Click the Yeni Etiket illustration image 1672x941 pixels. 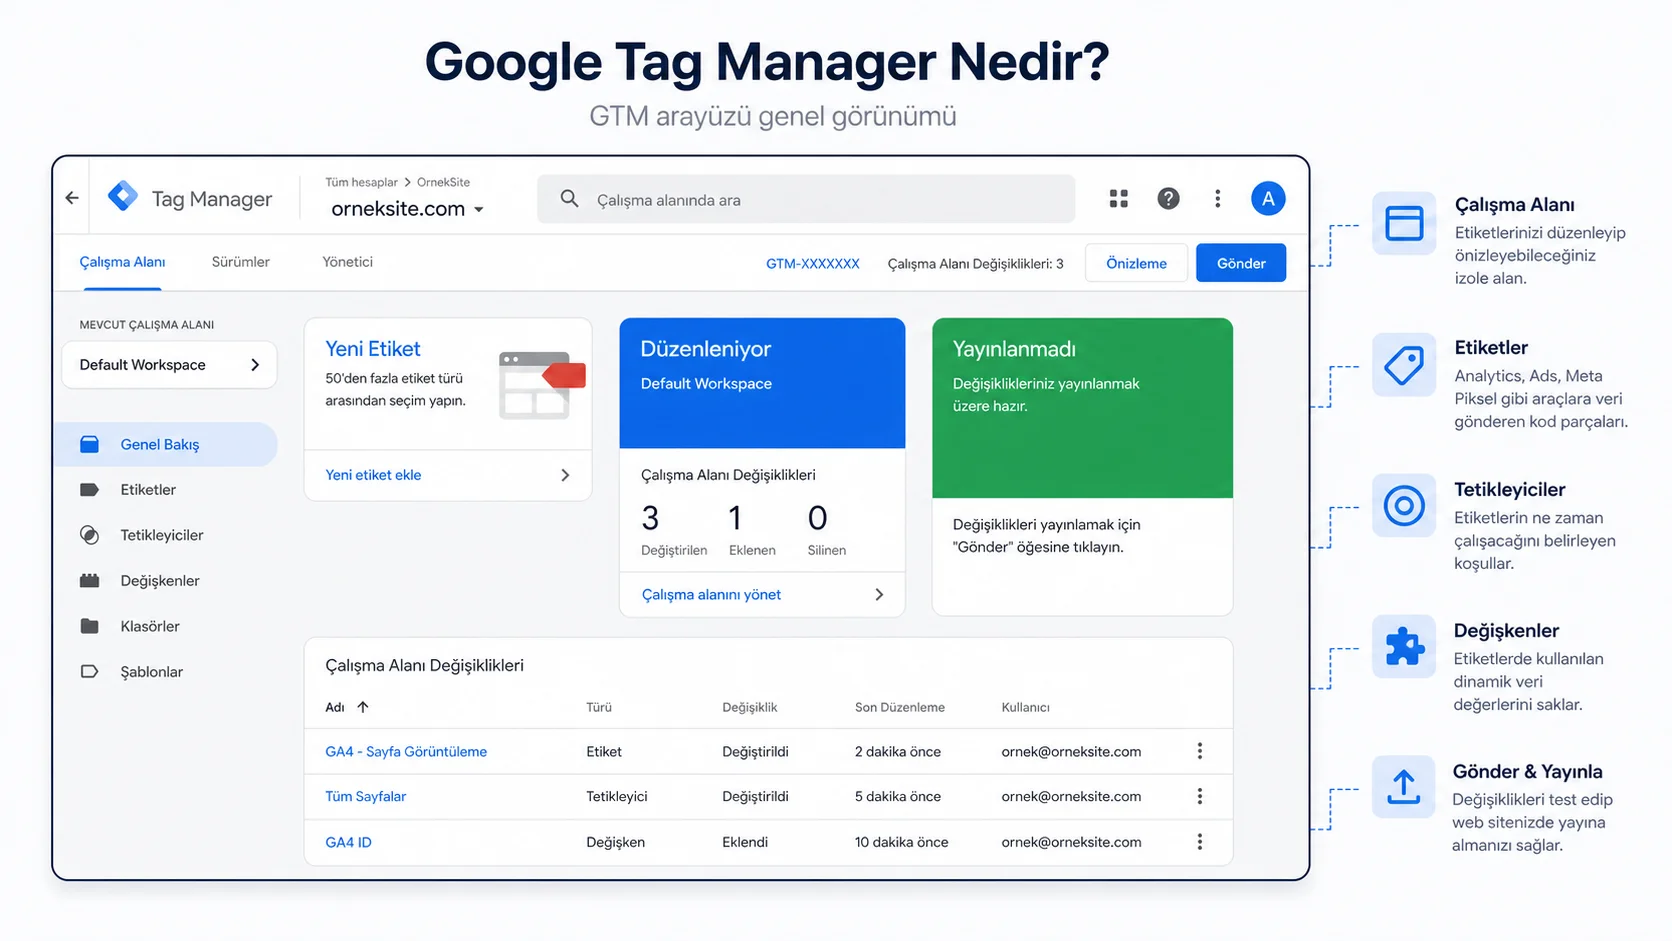[541, 384]
